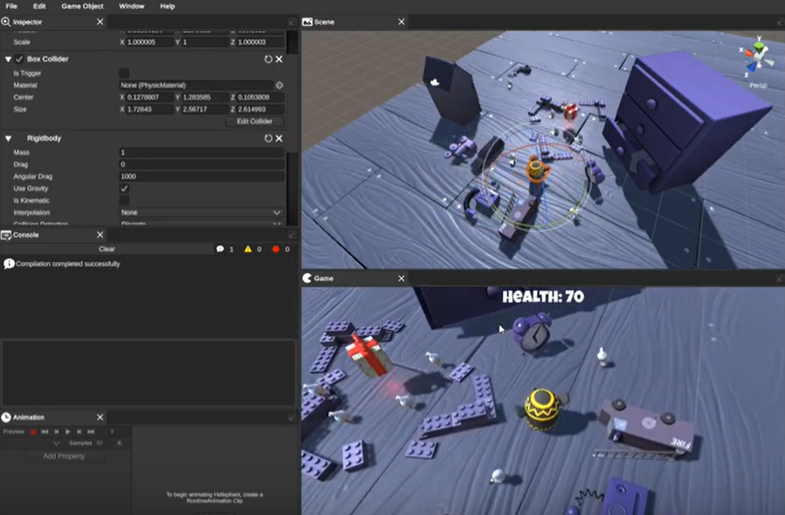
Task: Open the Game Object menu
Action: pyautogui.click(x=82, y=6)
